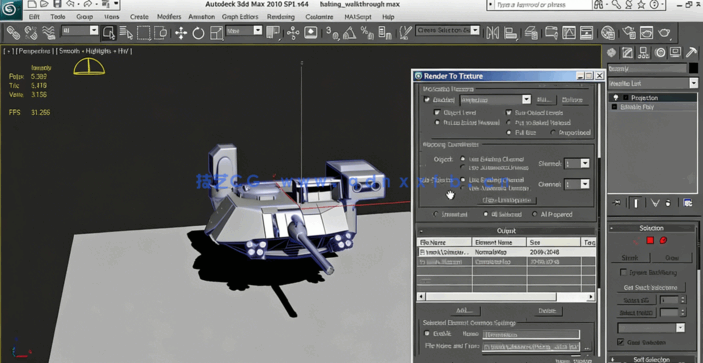Toggle Enabled checkbox in Projection Mapping
This screenshot has width=703, height=363.
427,100
